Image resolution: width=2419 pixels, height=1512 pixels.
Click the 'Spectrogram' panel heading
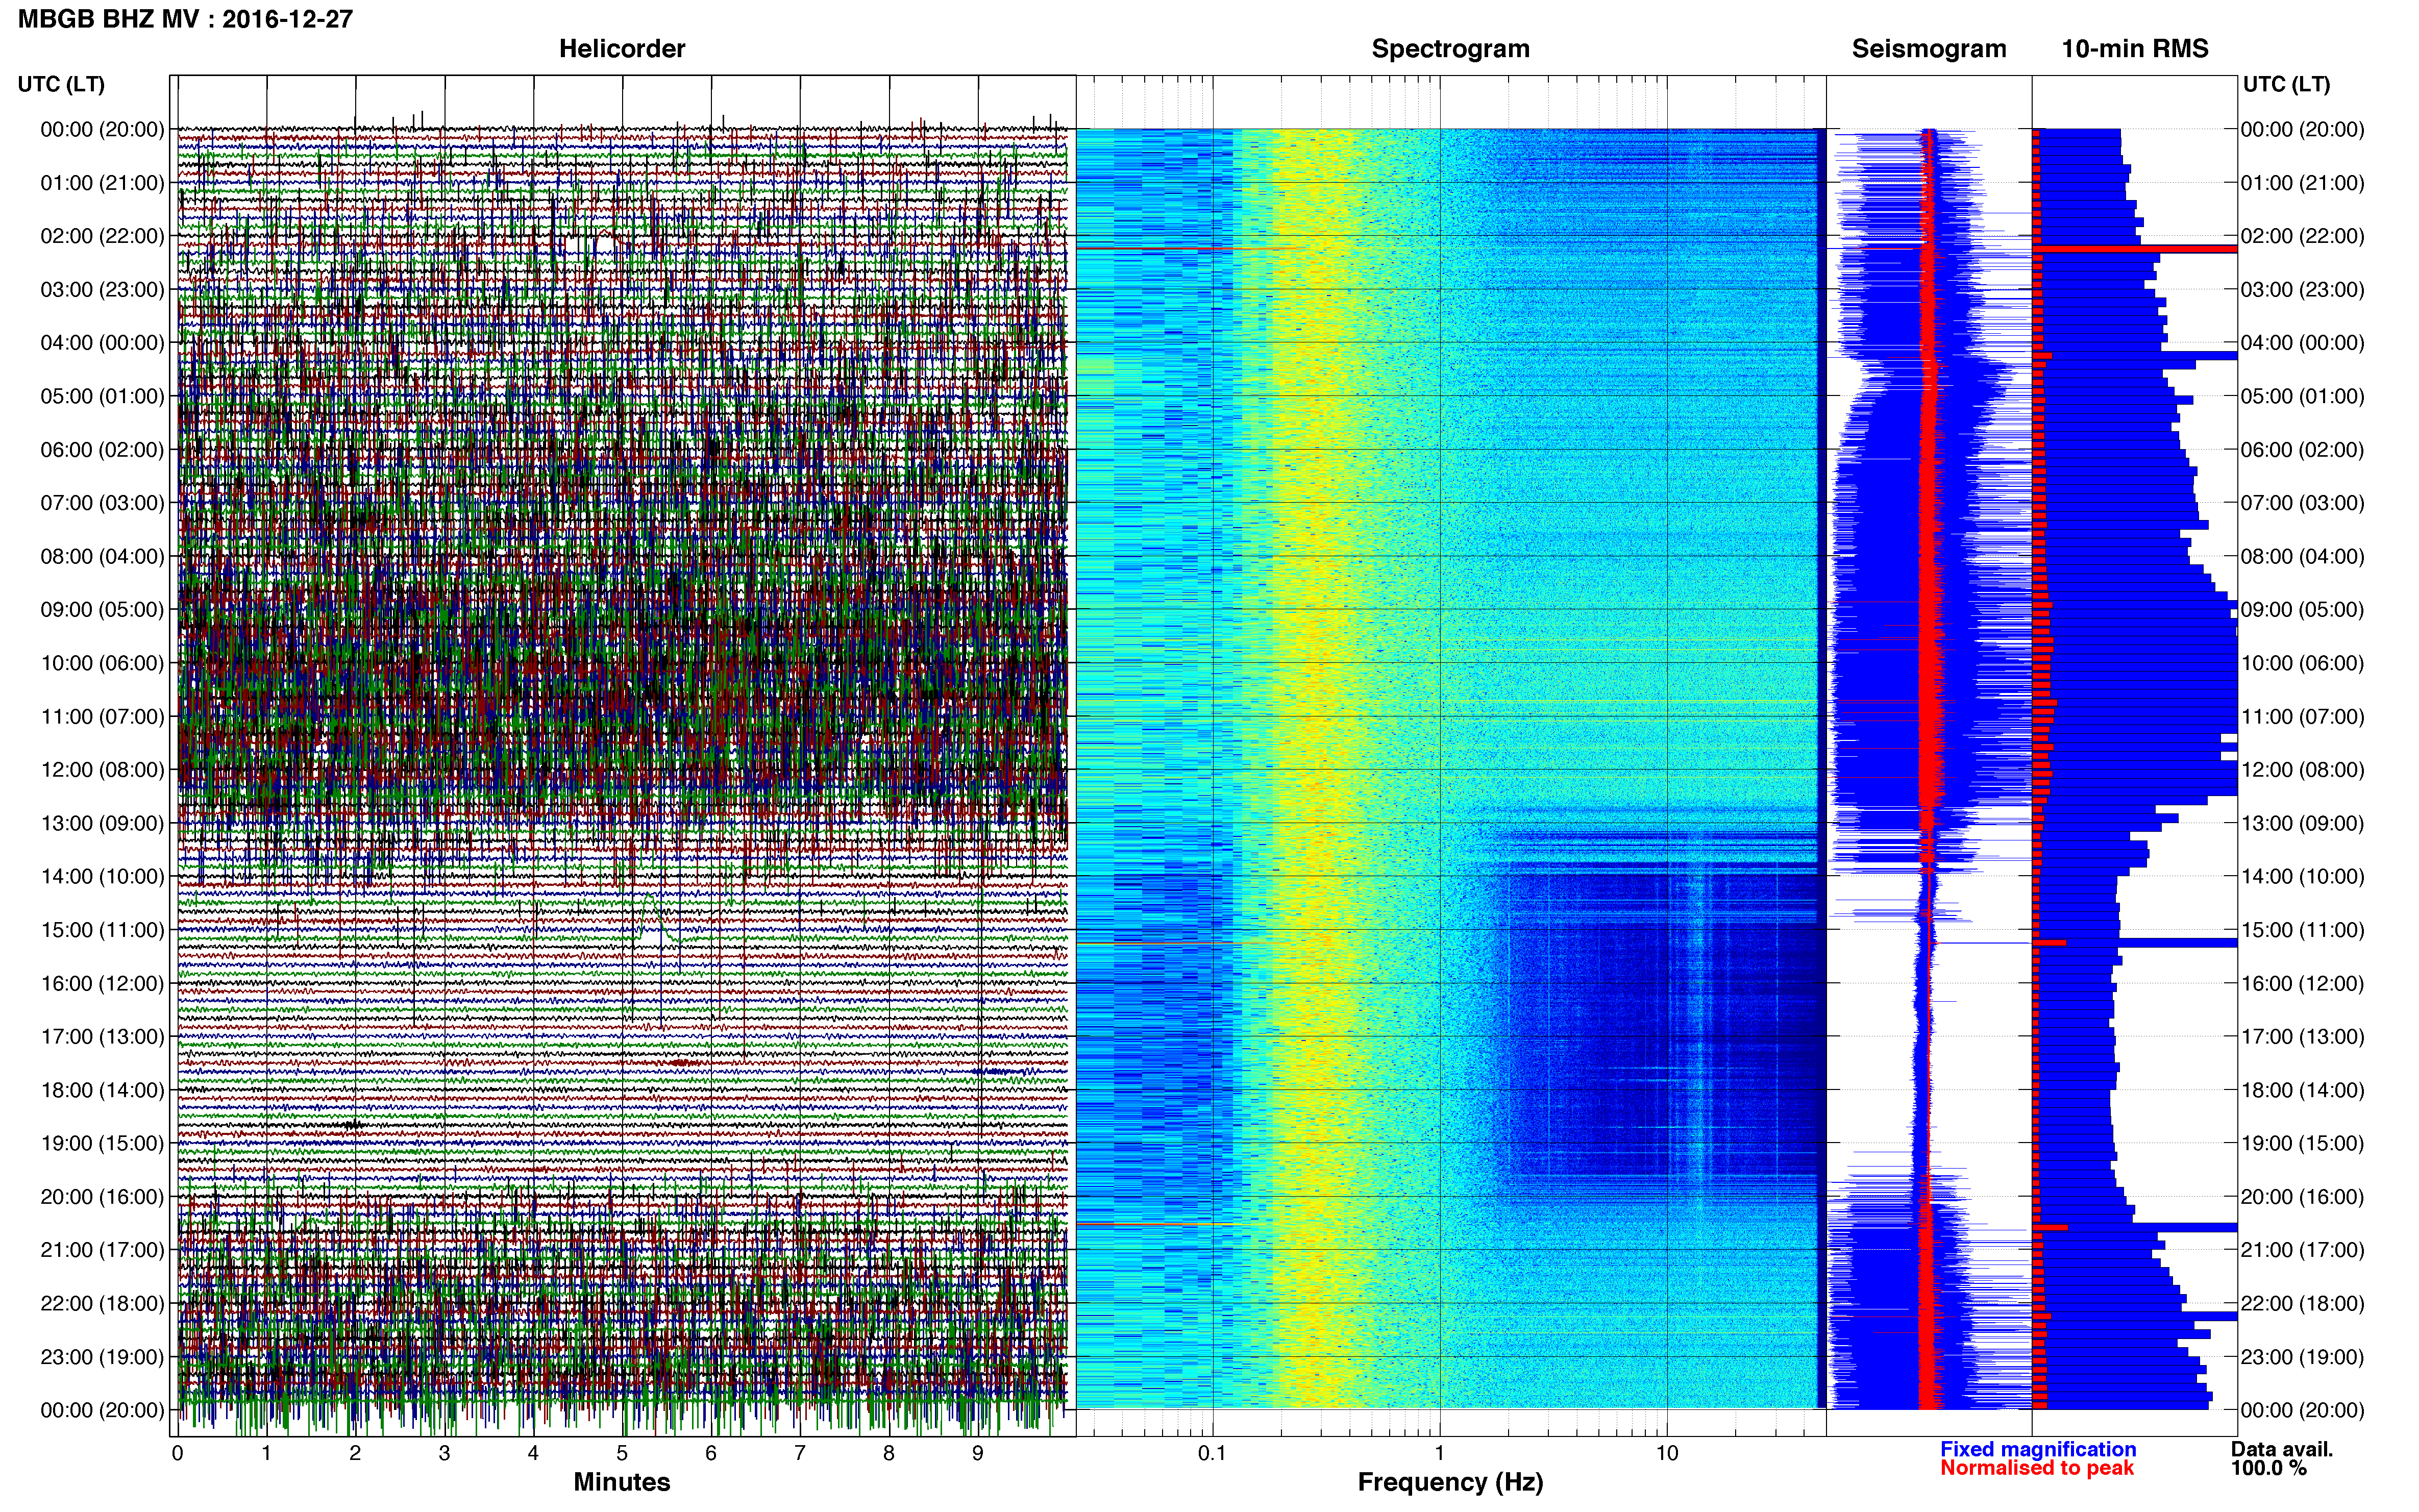tap(1450, 49)
